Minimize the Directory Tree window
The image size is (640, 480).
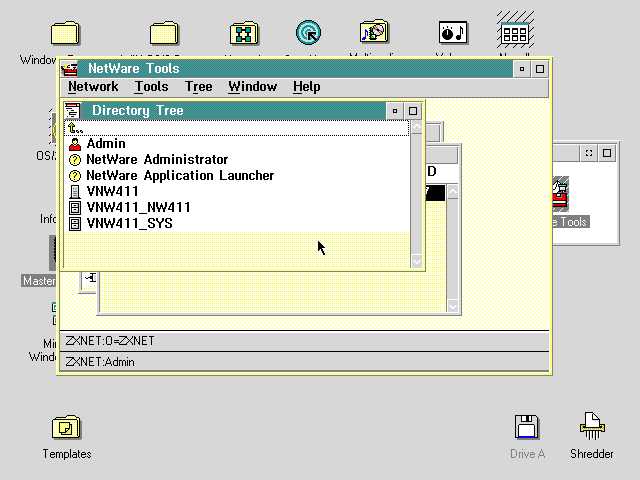coord(395,111)
